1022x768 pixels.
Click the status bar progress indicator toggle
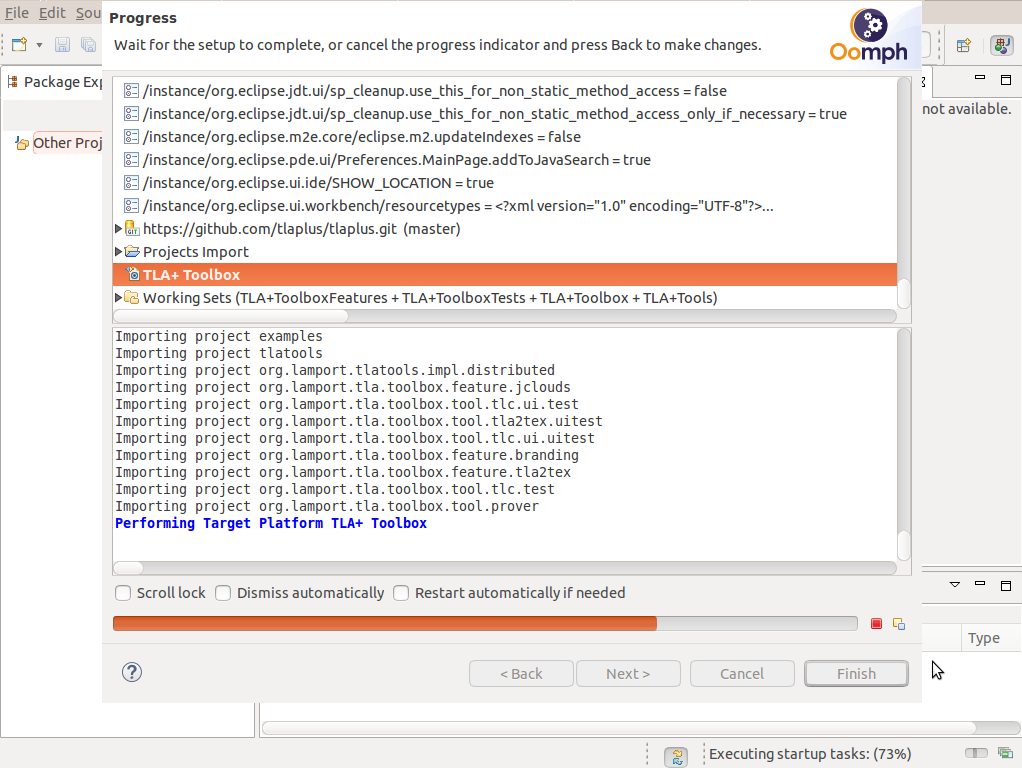coord(976,753)
